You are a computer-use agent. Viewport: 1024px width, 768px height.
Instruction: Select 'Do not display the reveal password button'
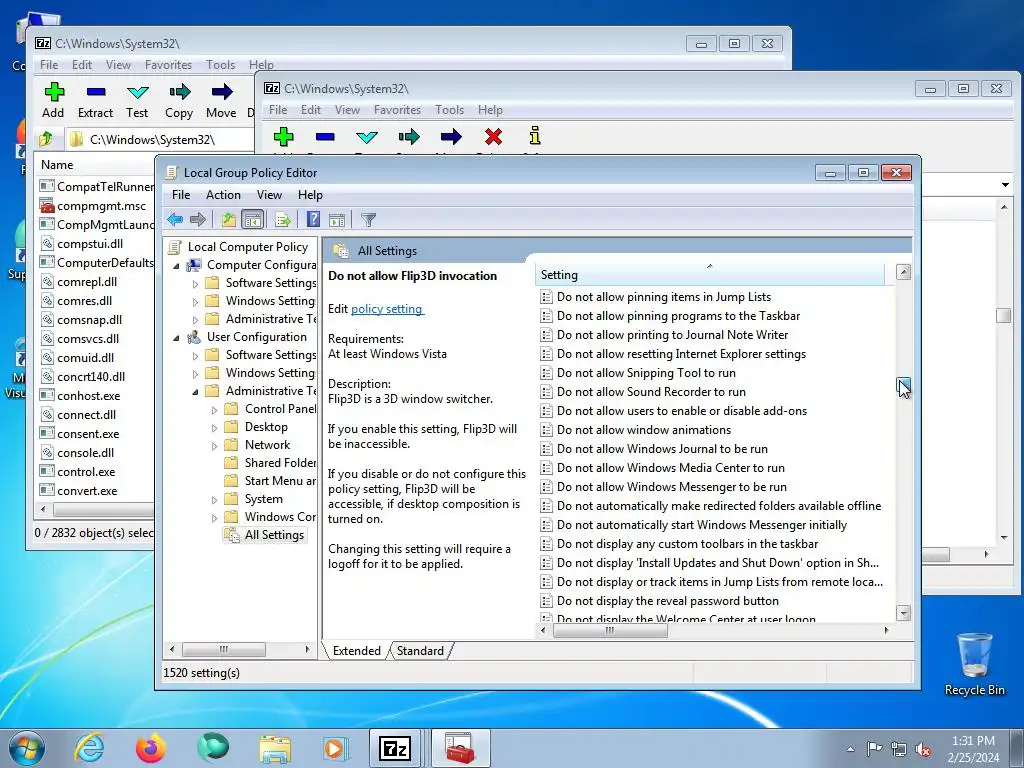click(x=667, y=601)
